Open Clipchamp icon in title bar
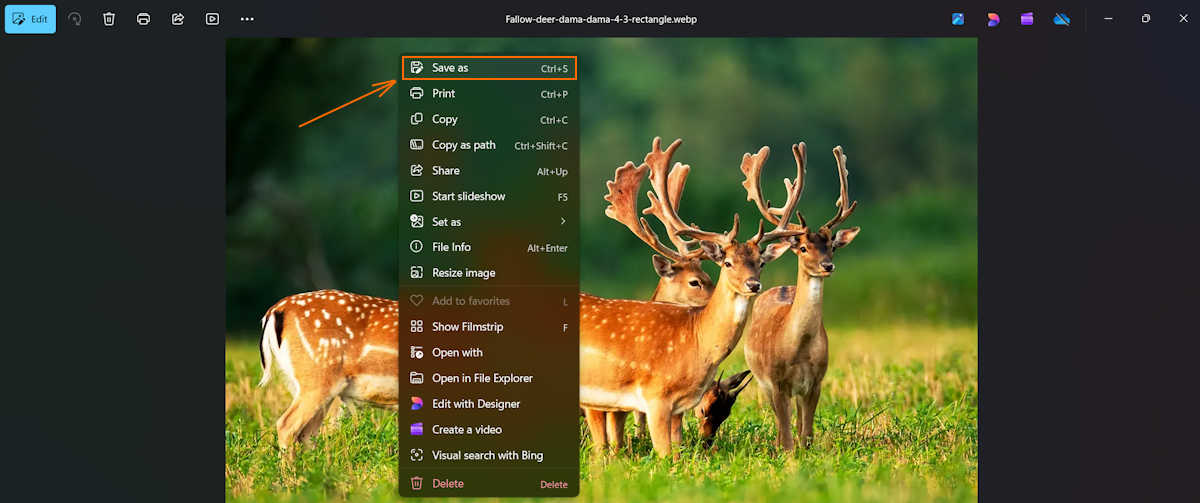This screenshot has height=503, width=1200. [x=1027, y=19]
